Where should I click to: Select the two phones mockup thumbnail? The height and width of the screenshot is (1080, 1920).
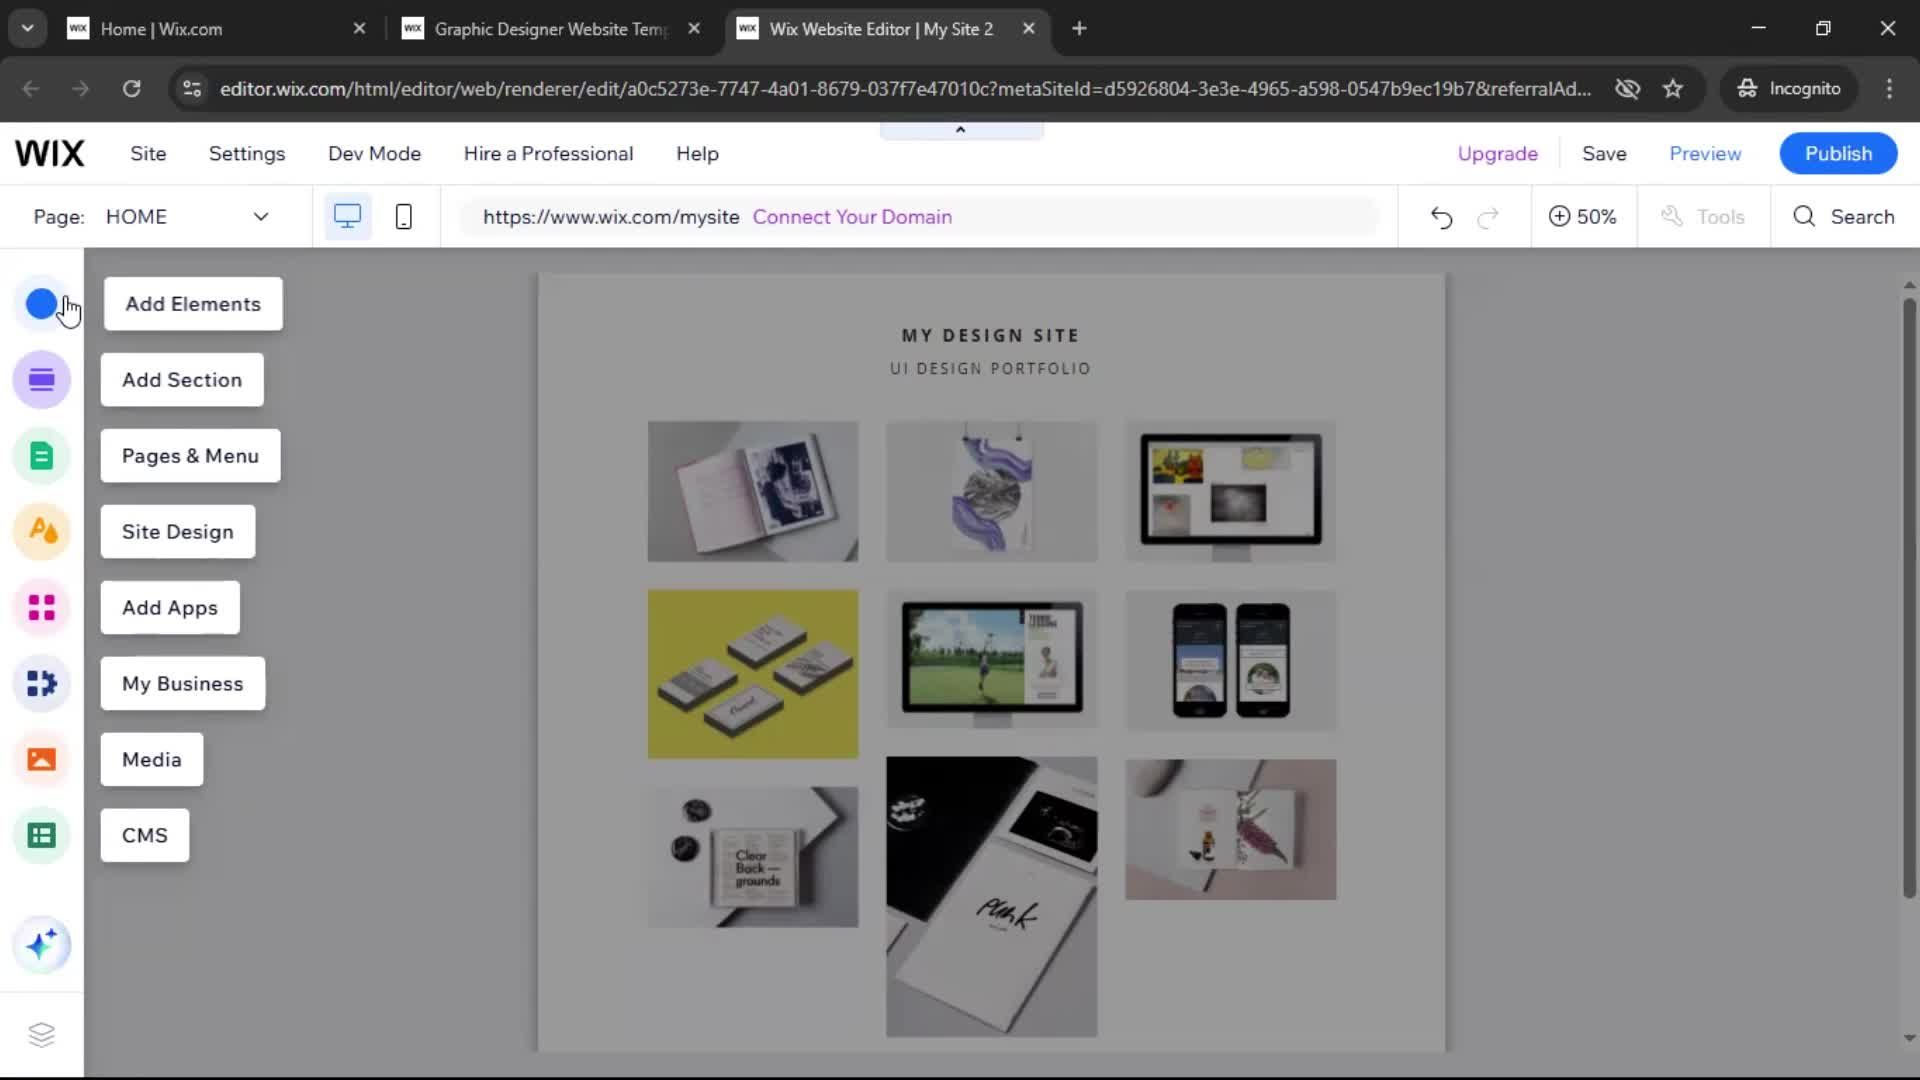[1231, 660]
